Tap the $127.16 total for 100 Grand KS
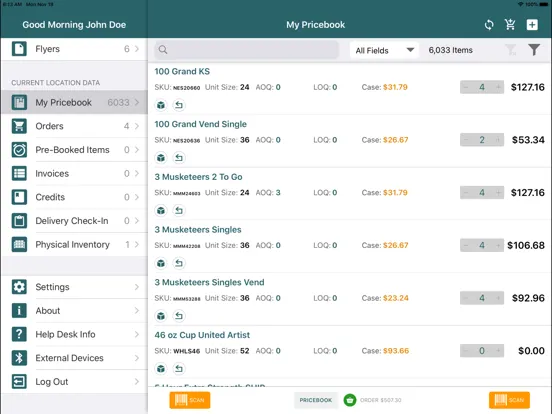This screenshot has height=414, width=552. click(x=527, y=87)
